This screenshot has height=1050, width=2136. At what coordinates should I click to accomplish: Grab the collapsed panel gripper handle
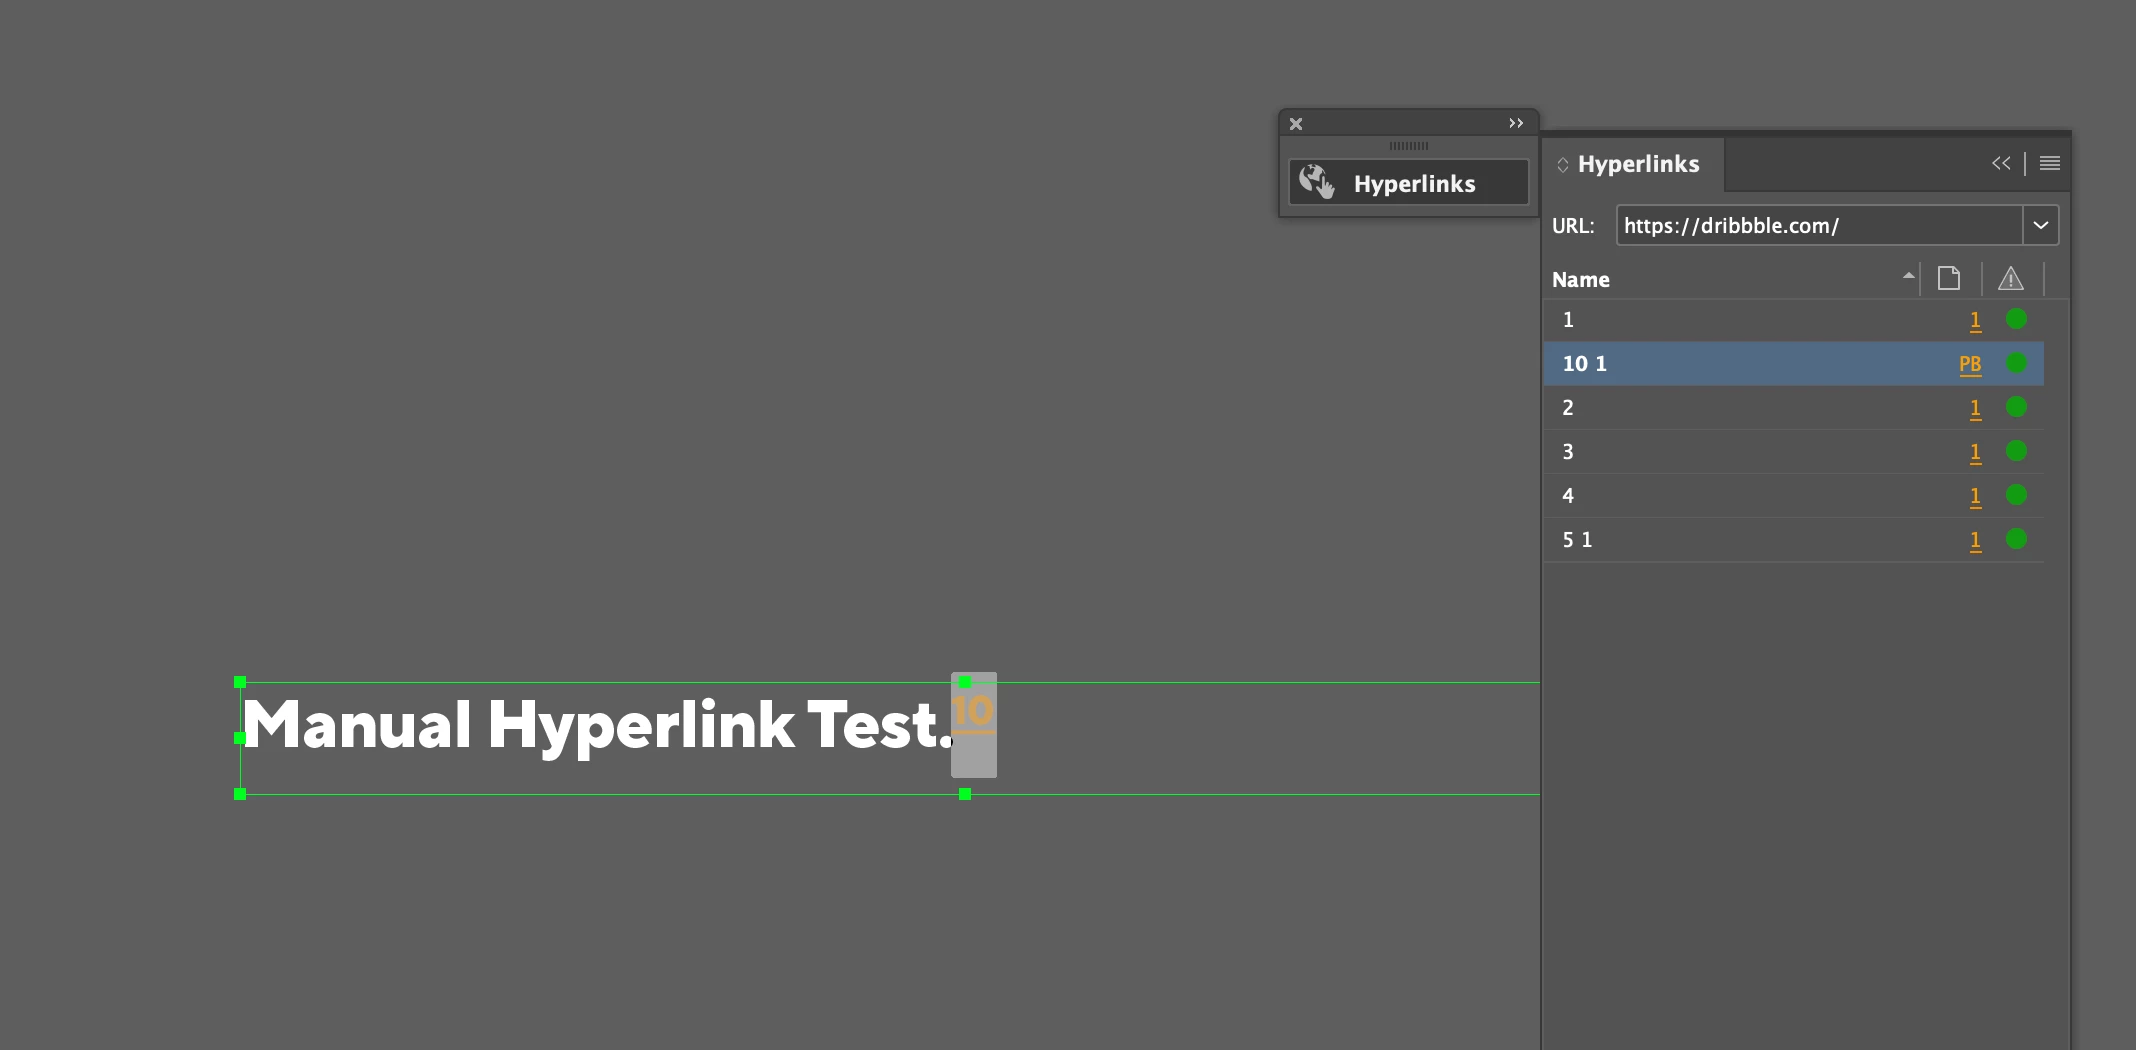point(1409,146)
